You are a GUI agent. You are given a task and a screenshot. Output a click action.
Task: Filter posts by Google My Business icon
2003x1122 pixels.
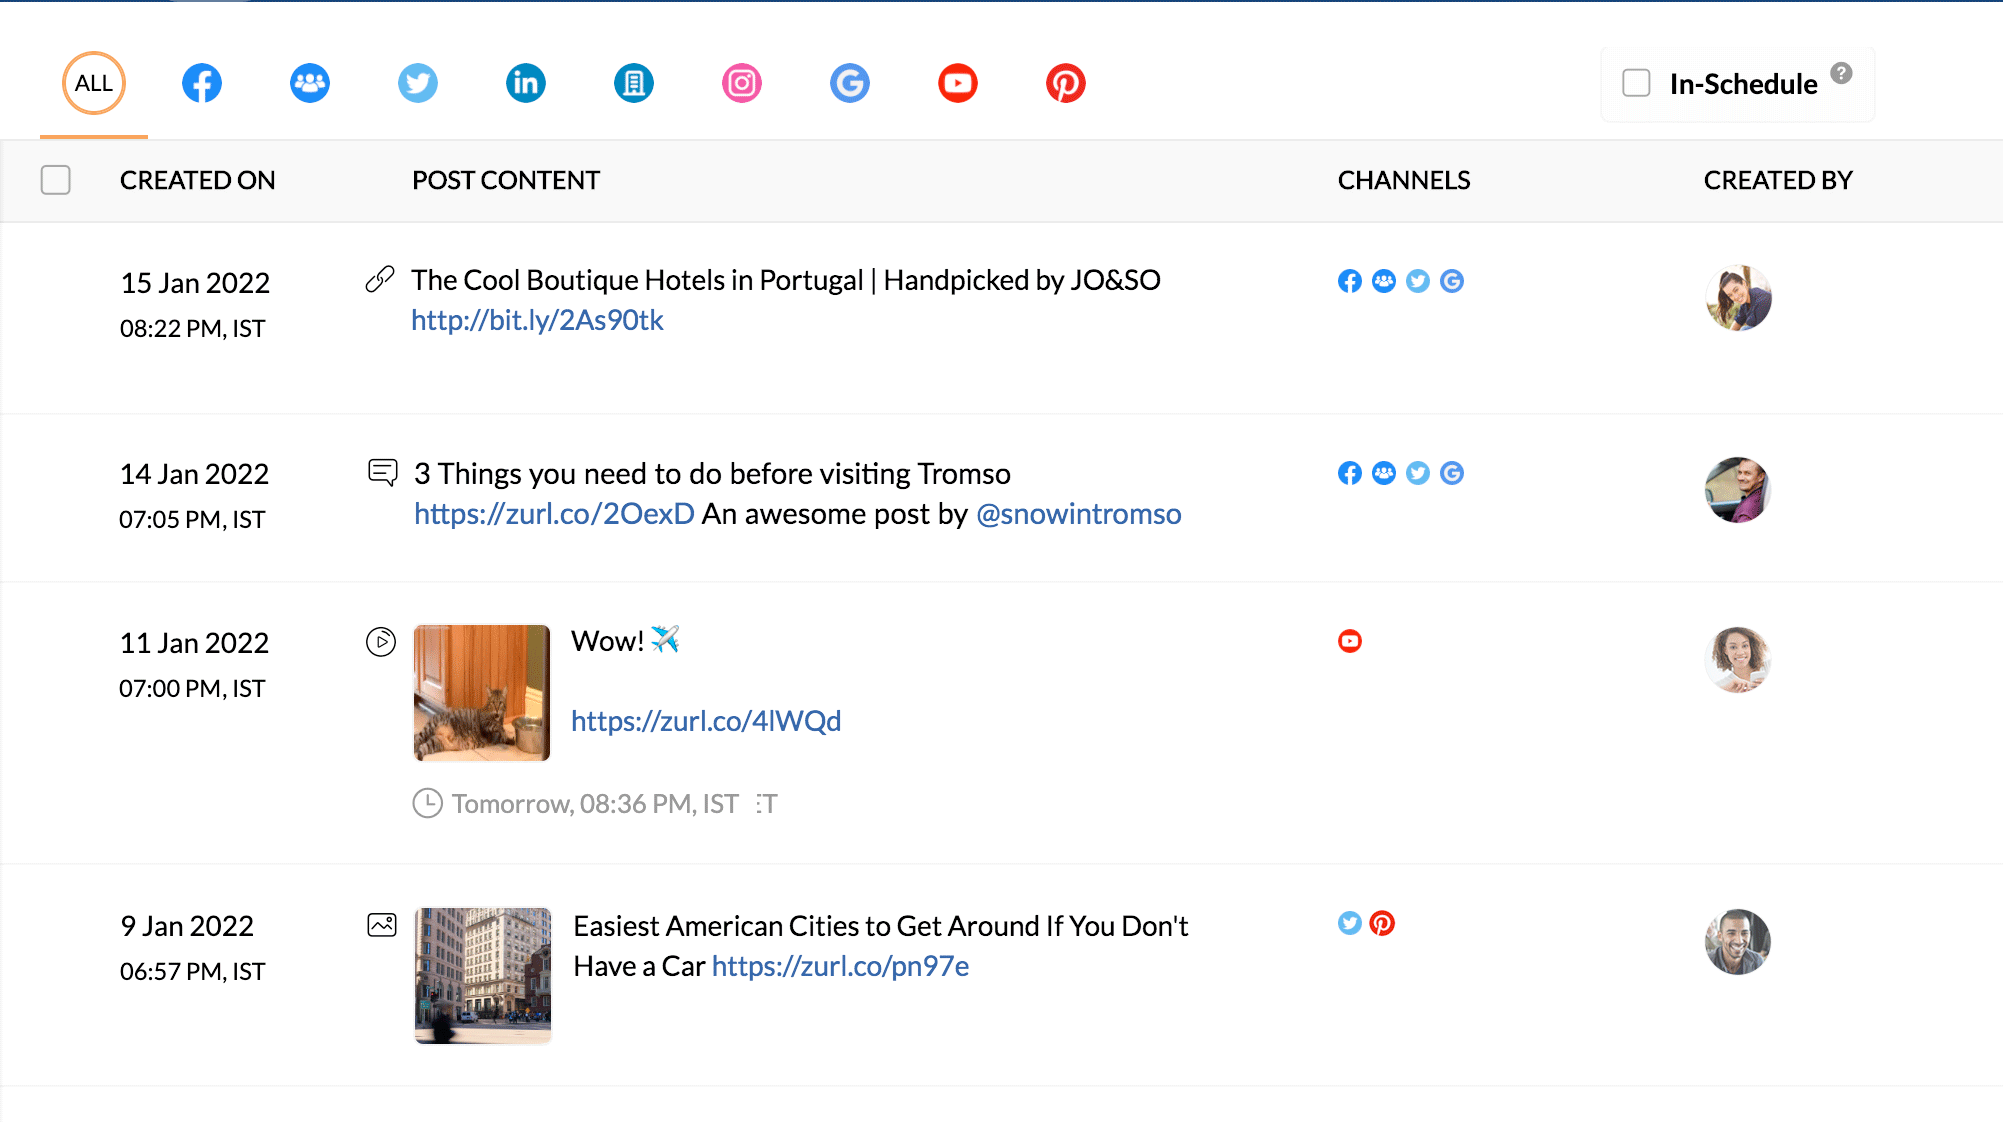[850, 83]
